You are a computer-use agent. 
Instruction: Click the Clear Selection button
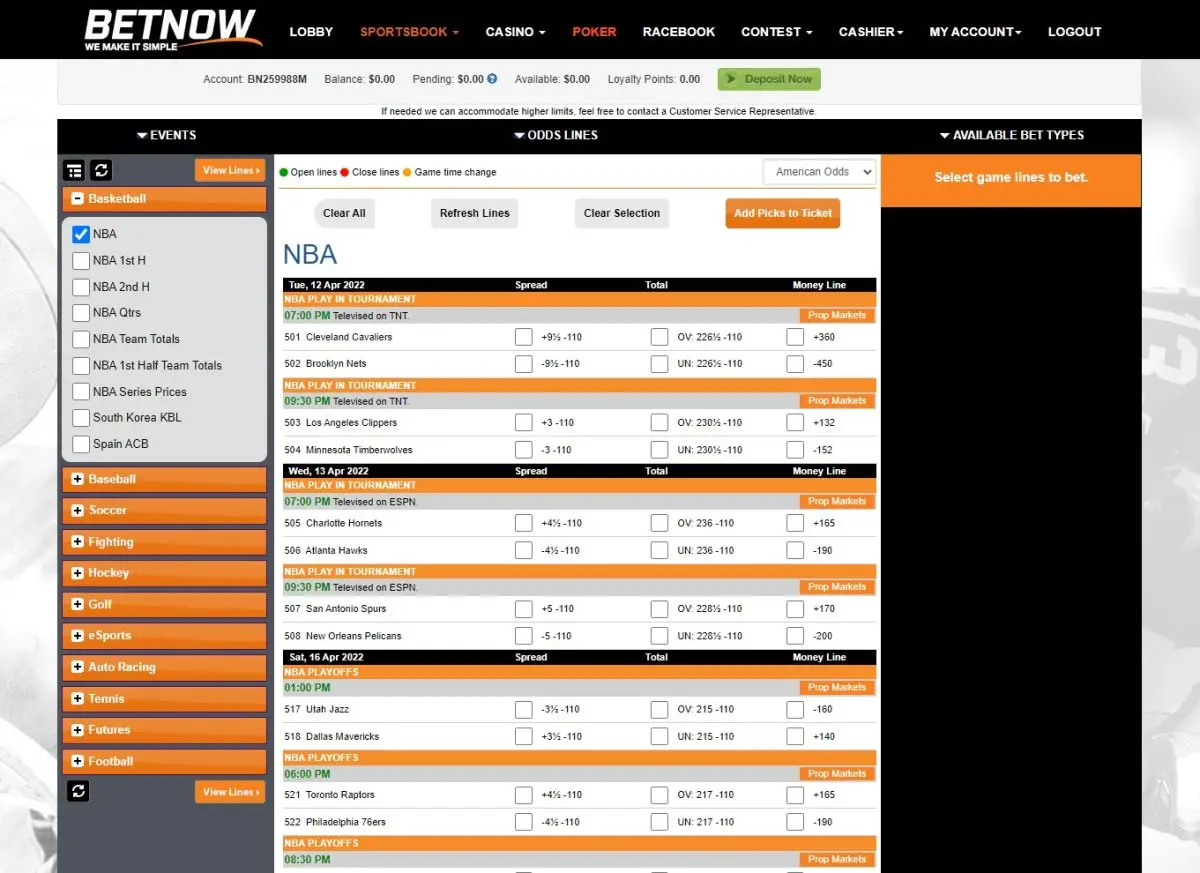pyautogui.click(x=622, y=213)
